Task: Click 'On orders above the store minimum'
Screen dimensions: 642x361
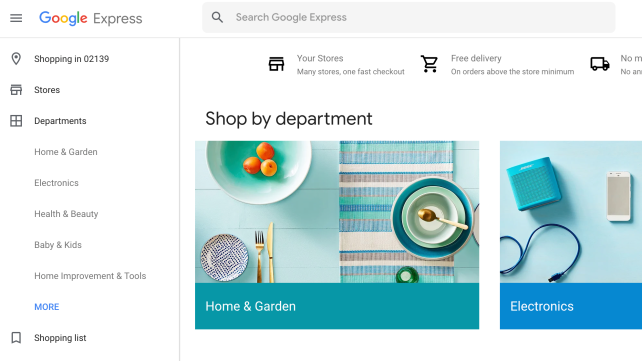Action: pyautogui.click(x=512, y=72)
